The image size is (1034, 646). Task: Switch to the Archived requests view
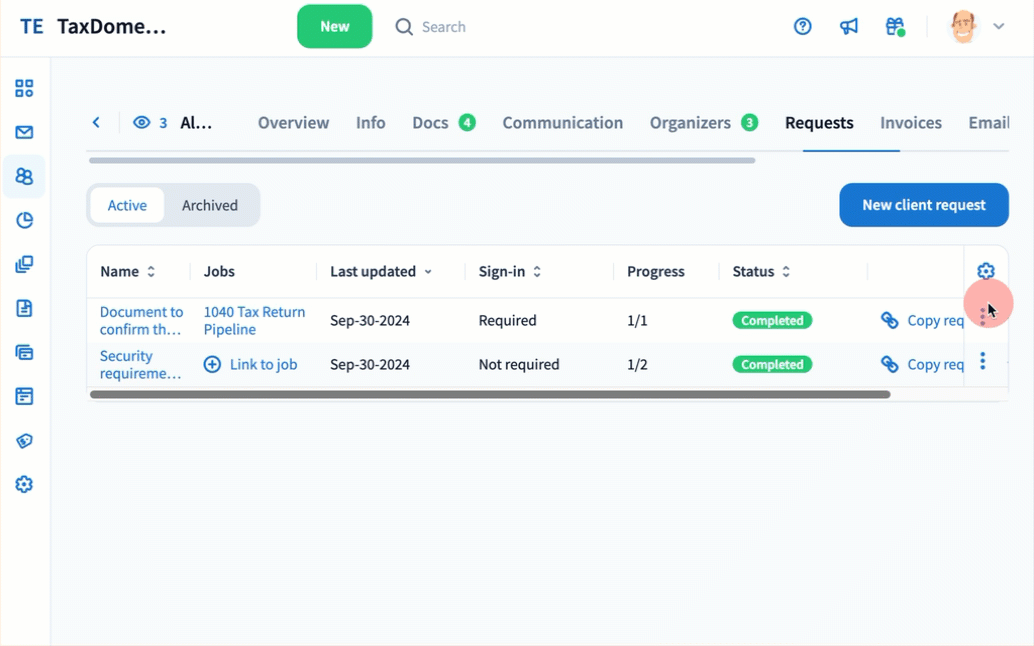click(x=210, y=205)
